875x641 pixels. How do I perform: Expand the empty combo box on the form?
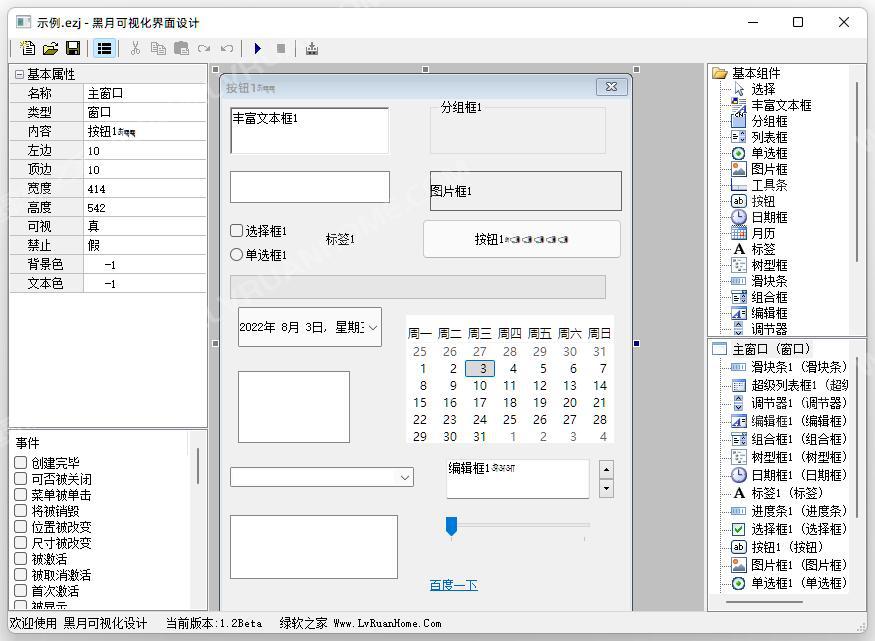click(x=405, y=478)
